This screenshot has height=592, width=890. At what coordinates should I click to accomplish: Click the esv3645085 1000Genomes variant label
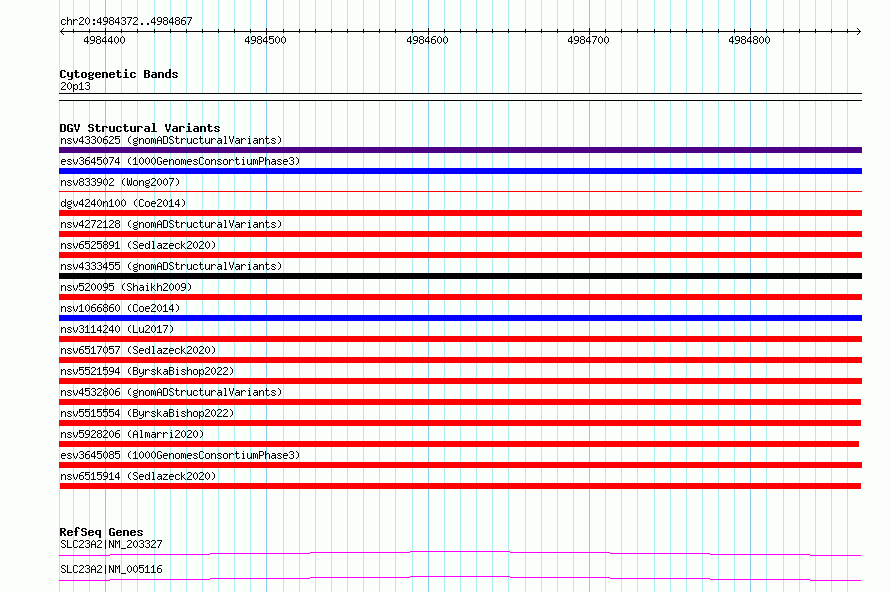pos(180,455)
